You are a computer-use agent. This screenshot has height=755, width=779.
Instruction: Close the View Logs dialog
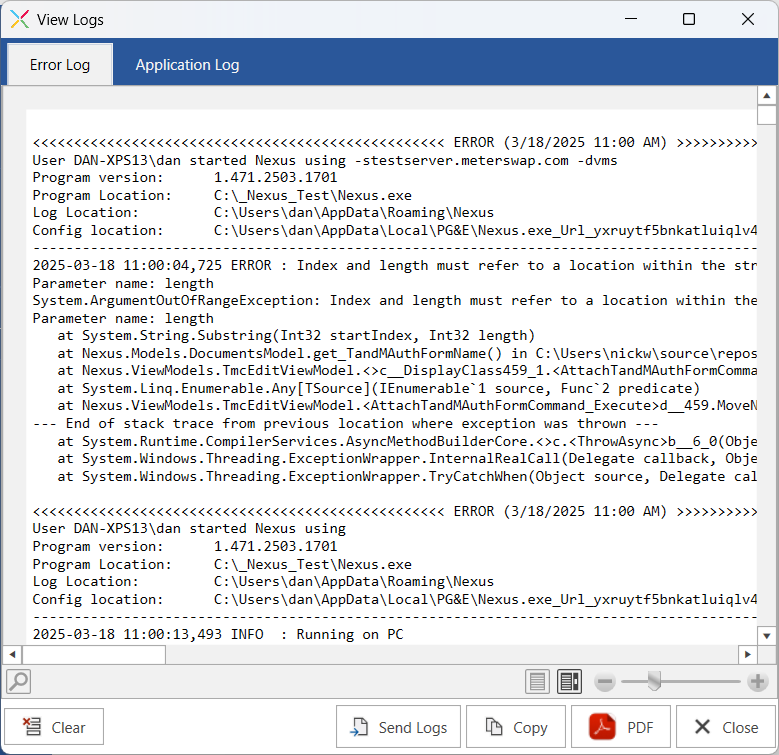click(726, 727)
